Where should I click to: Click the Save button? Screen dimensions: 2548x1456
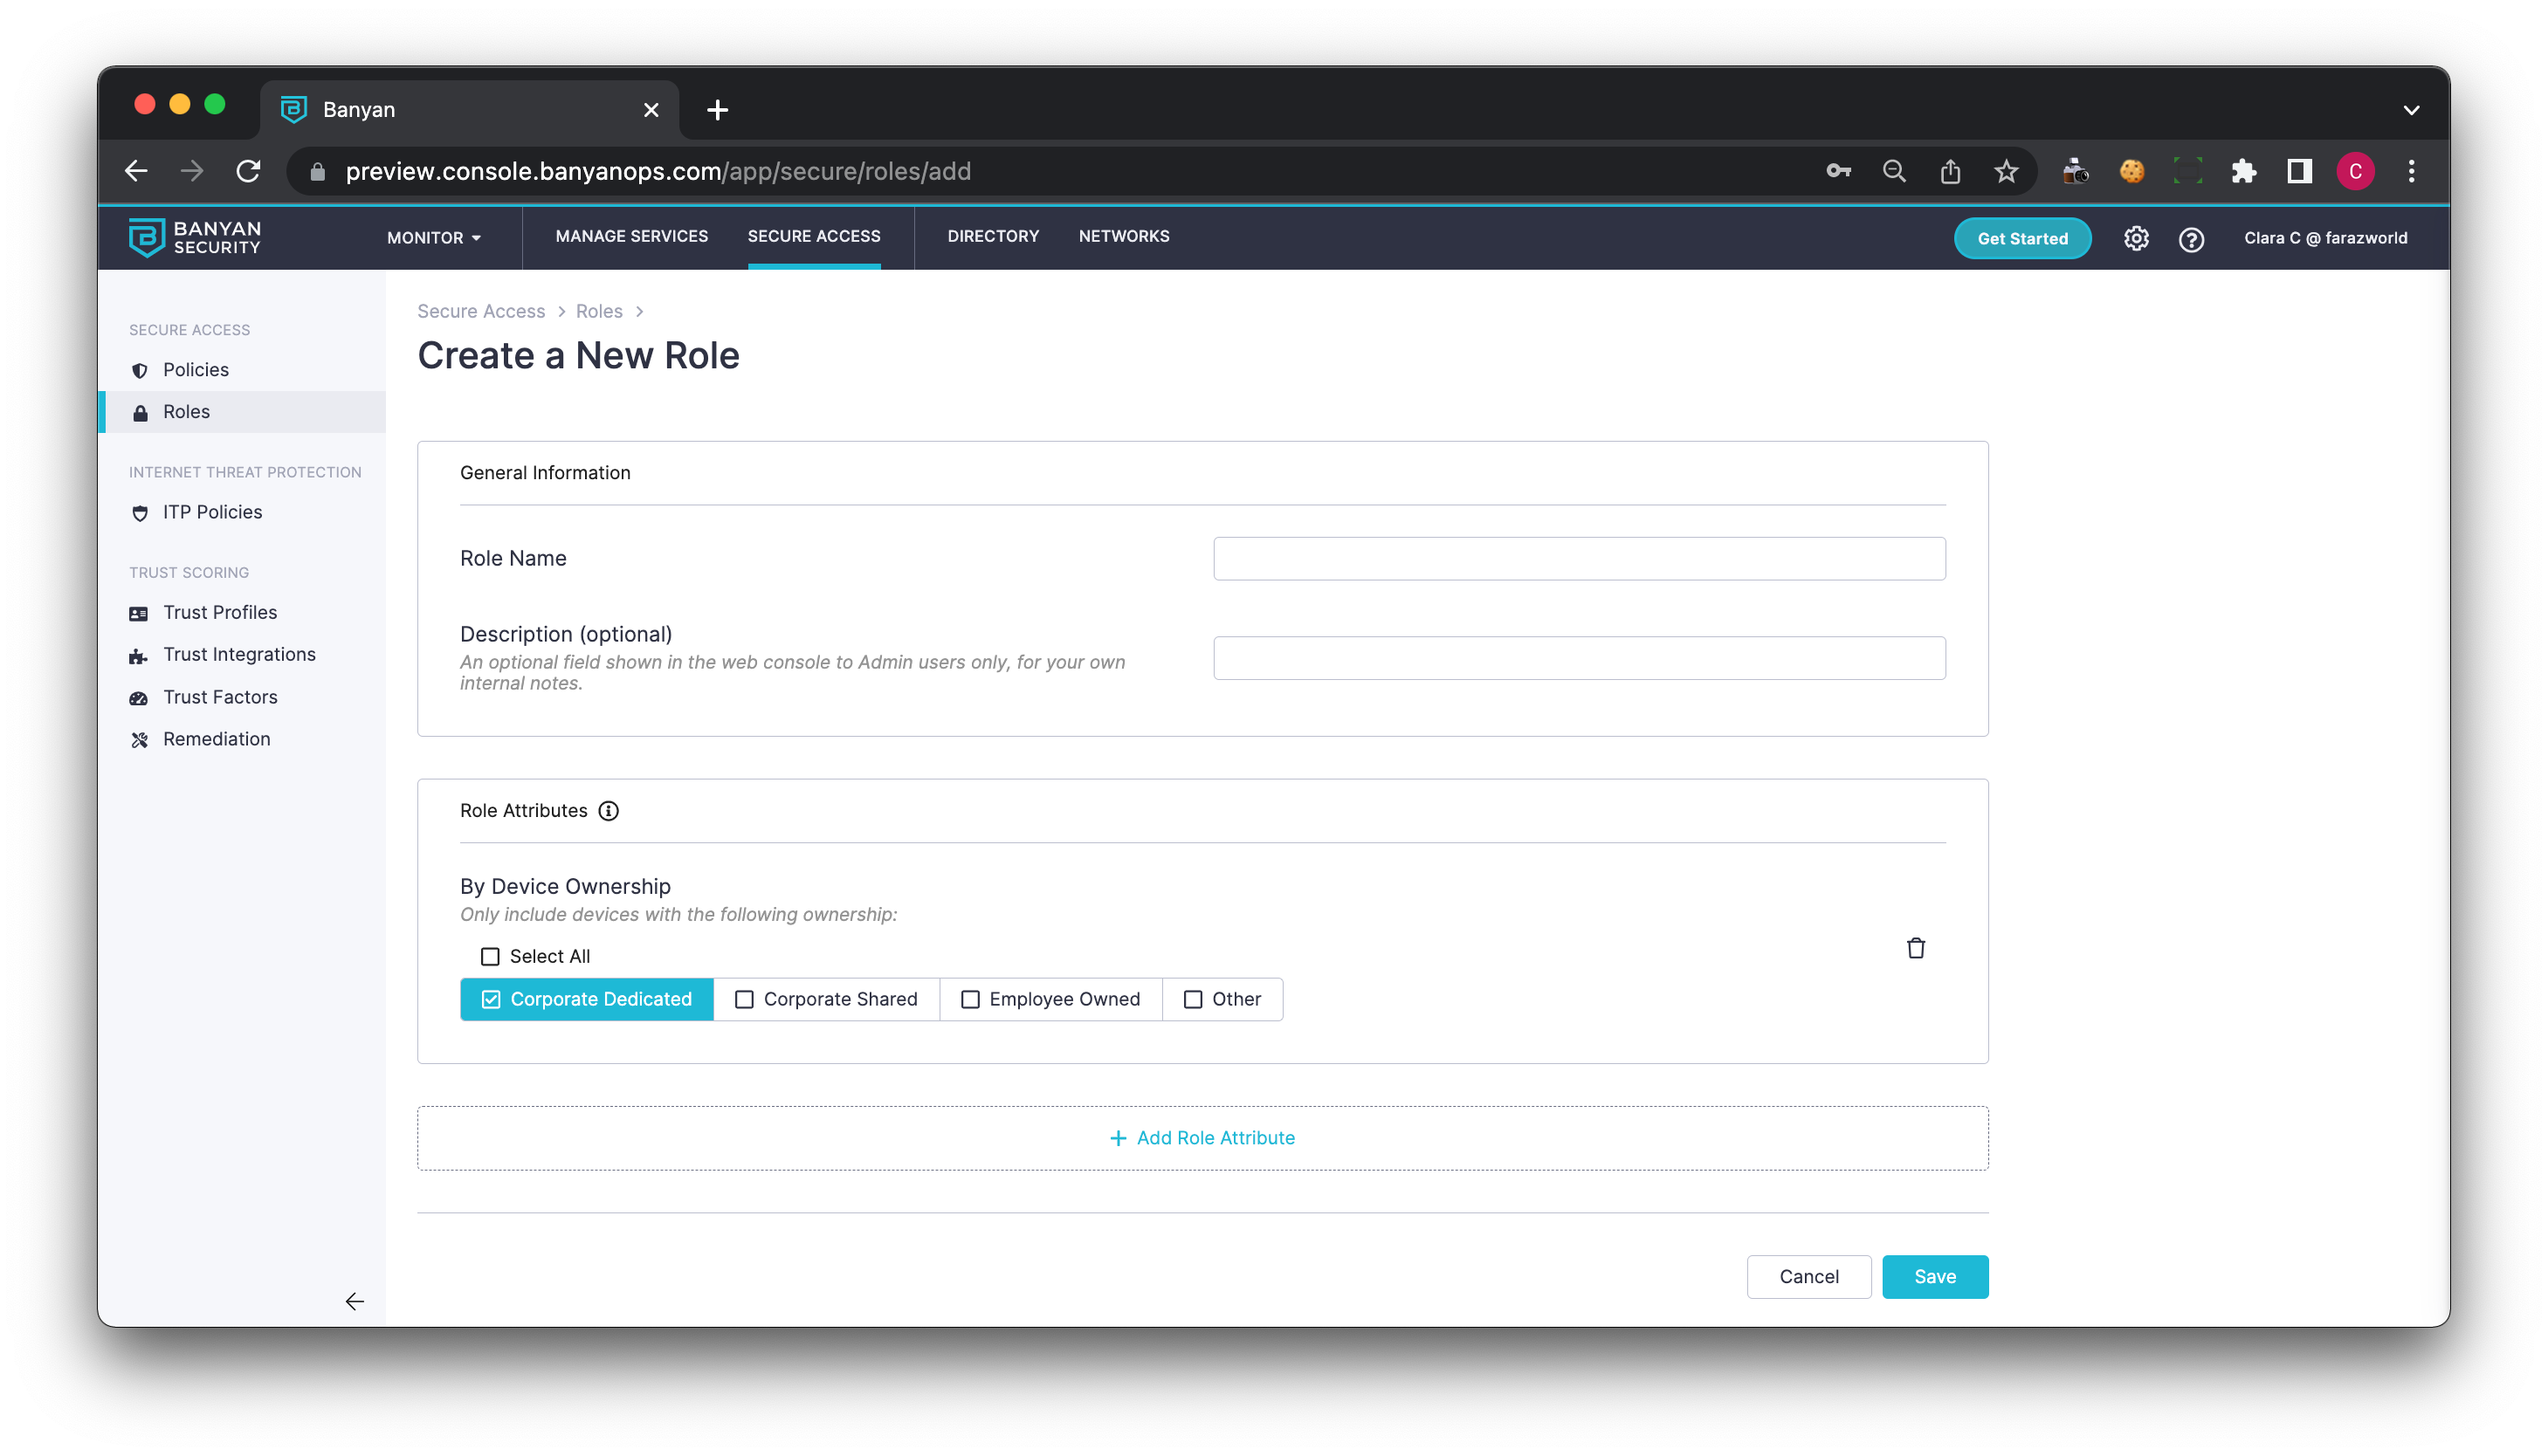tap(1934, 1277)
